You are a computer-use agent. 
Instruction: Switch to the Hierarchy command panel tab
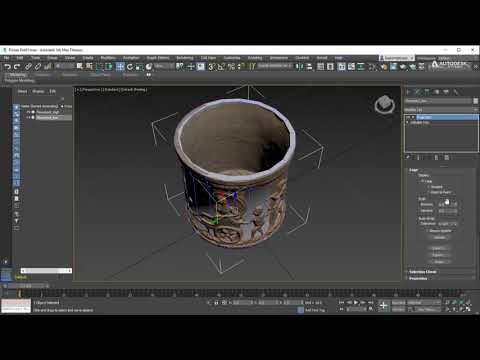tap(428, 92)
